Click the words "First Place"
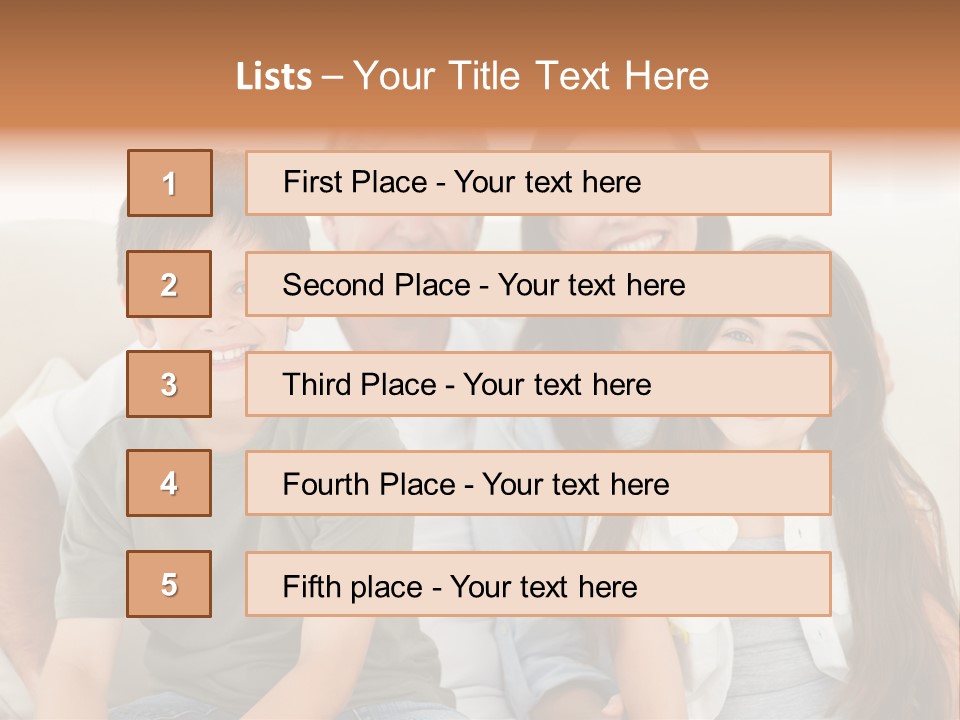Viewport: 960px width, 720px height. [x=356, y=182]
